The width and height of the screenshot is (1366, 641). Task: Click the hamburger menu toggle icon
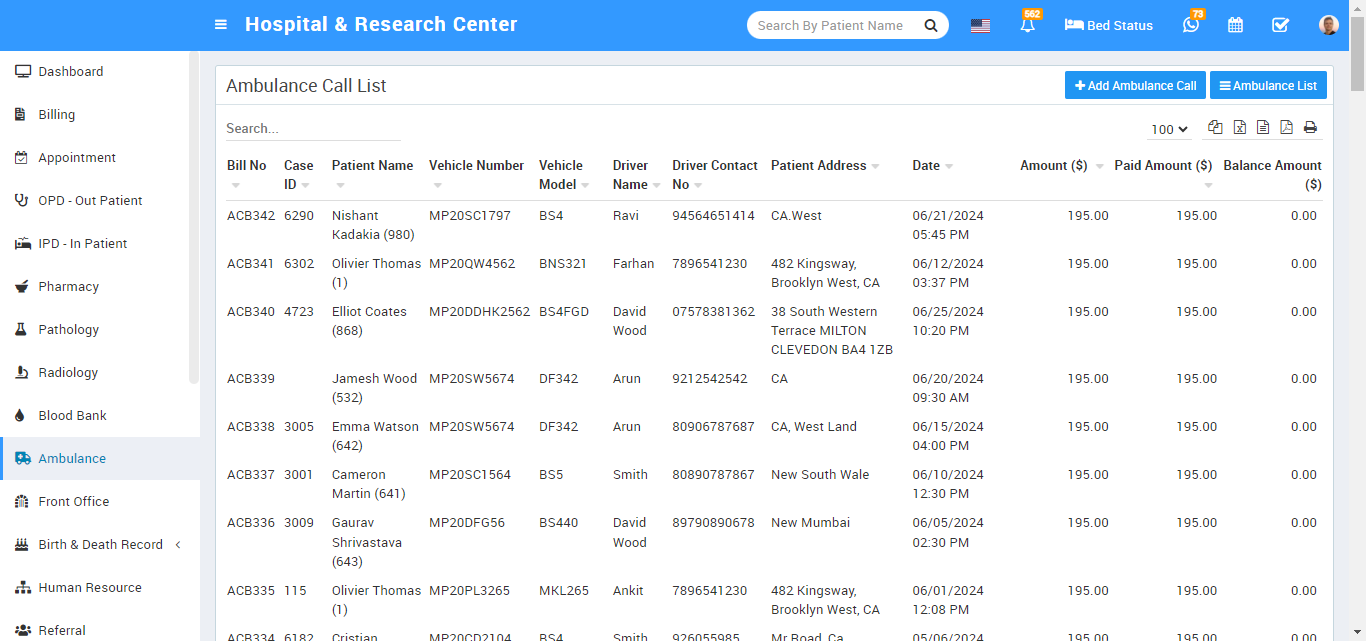[x=221, y=25]
